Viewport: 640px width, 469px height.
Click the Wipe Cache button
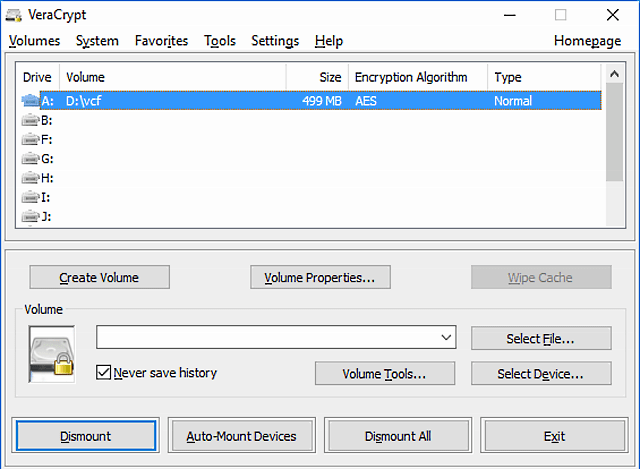point(541,277)
